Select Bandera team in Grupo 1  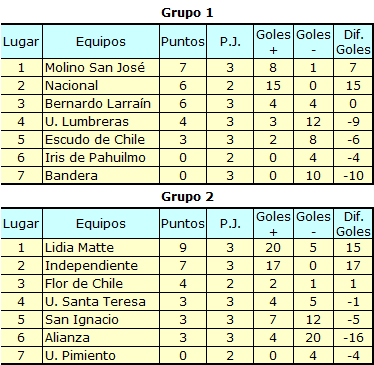tap(71, 176)
